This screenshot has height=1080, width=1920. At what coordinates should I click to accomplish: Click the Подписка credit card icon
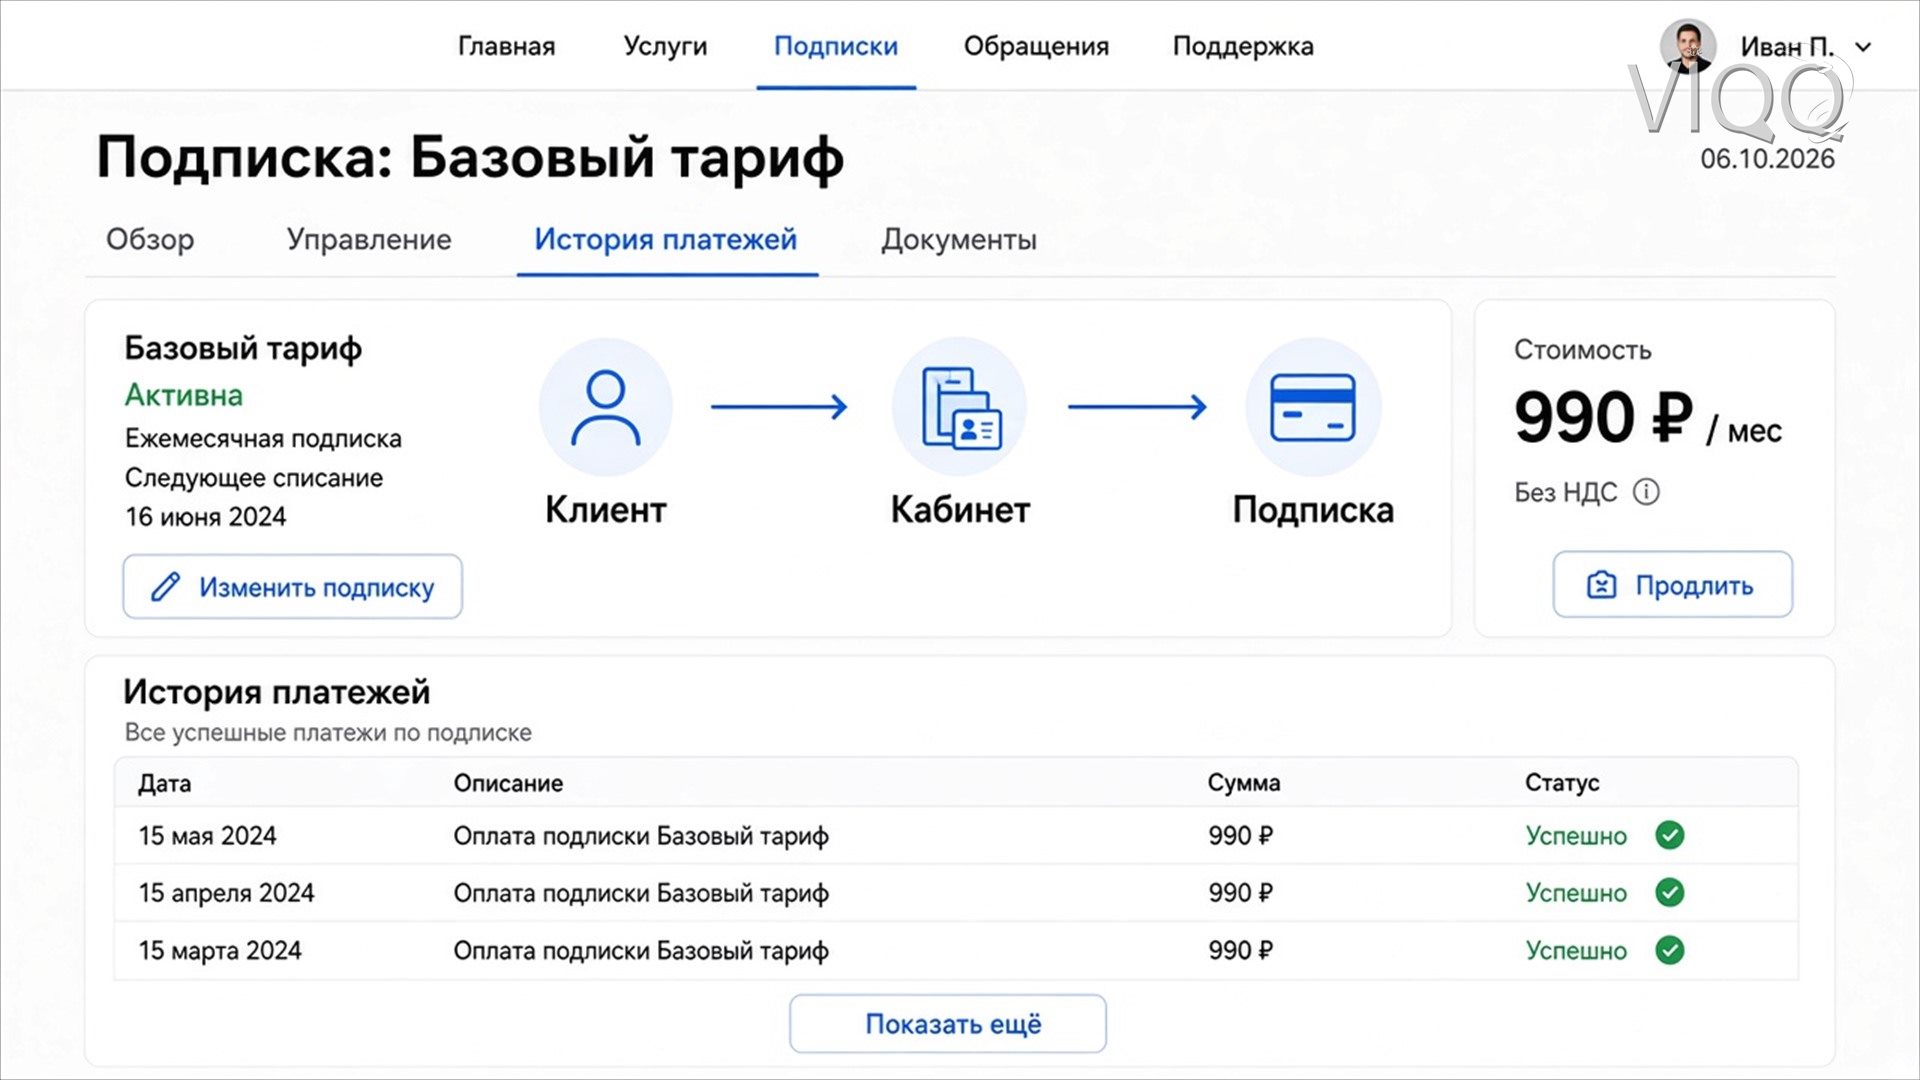[x=1312, y=407]
